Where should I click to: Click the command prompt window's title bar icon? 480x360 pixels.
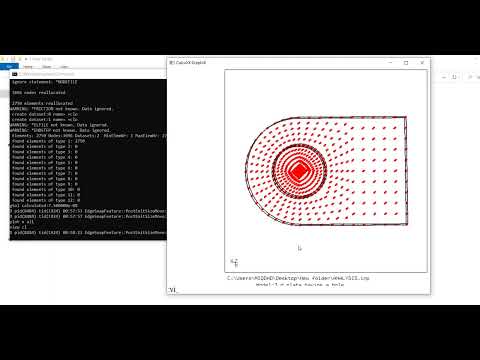click(14, 74)
